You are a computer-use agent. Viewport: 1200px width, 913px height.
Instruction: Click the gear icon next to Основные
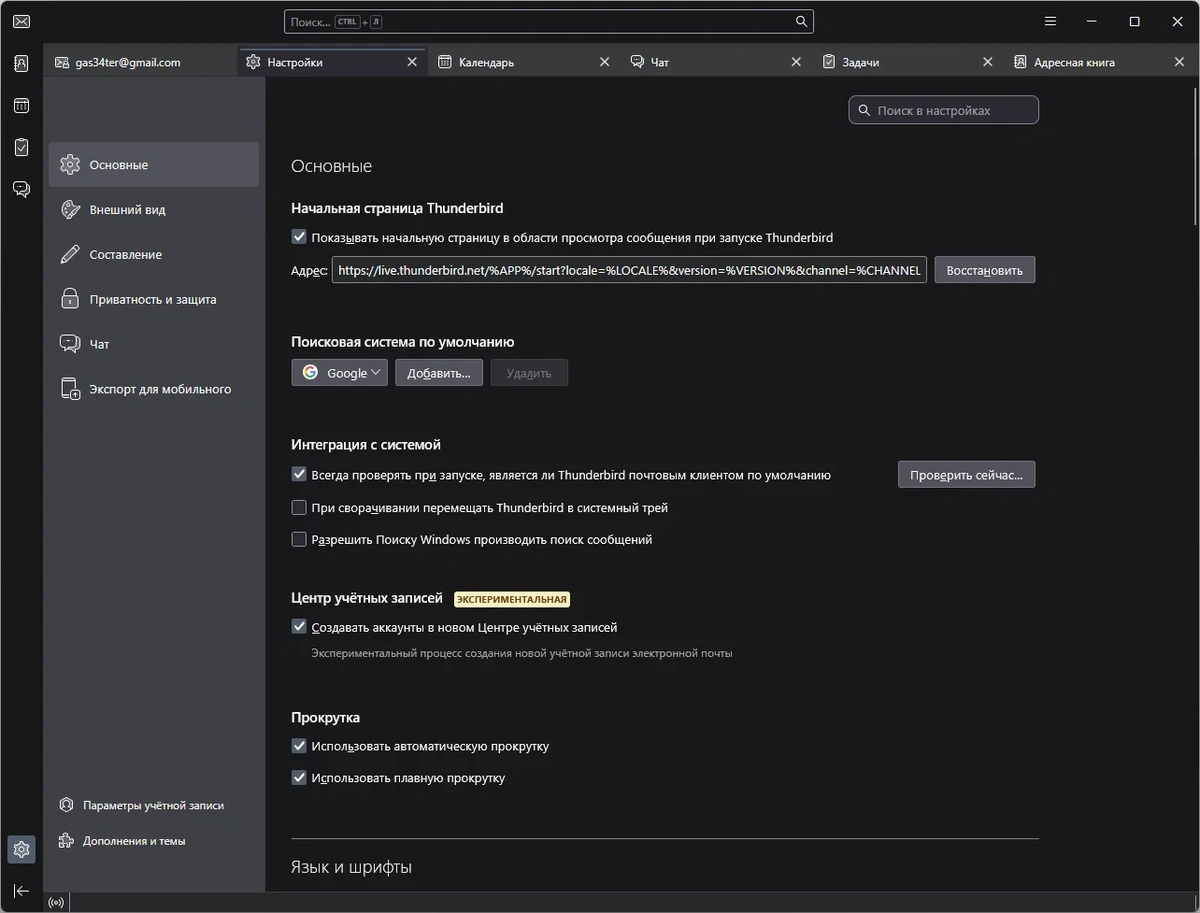pos(69,165)
